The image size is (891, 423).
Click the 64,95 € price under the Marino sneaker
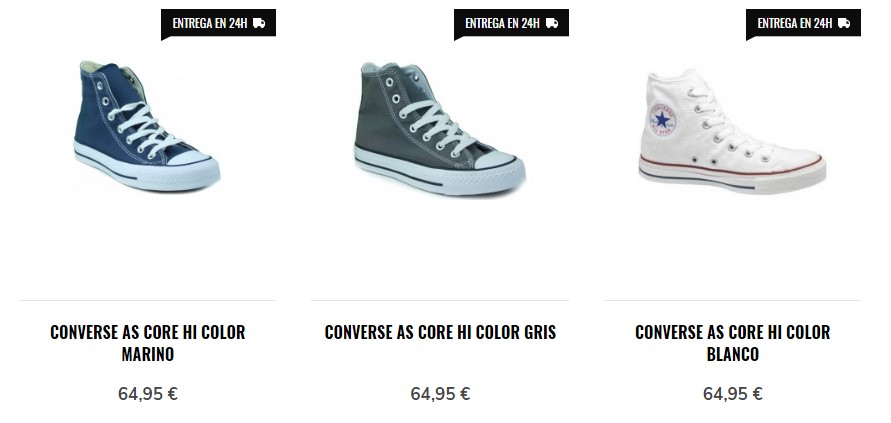148,393
